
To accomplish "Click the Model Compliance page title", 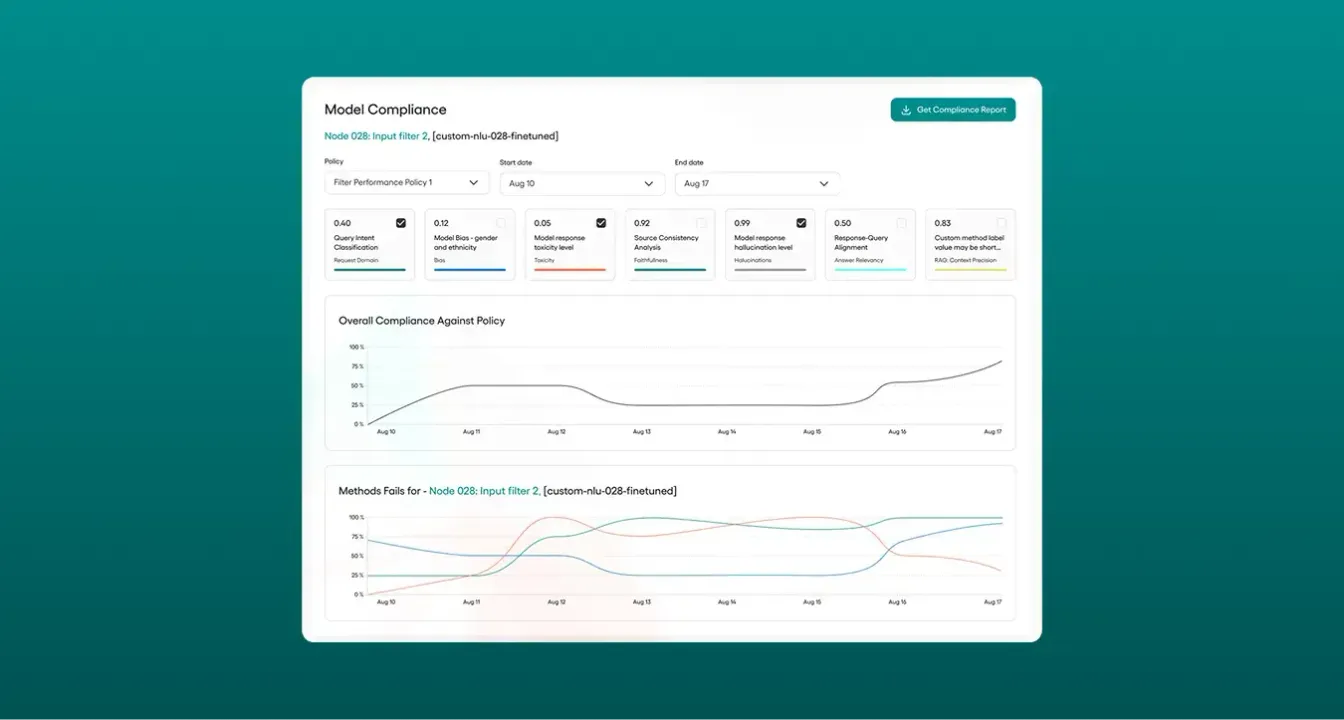I will (385, 110).
